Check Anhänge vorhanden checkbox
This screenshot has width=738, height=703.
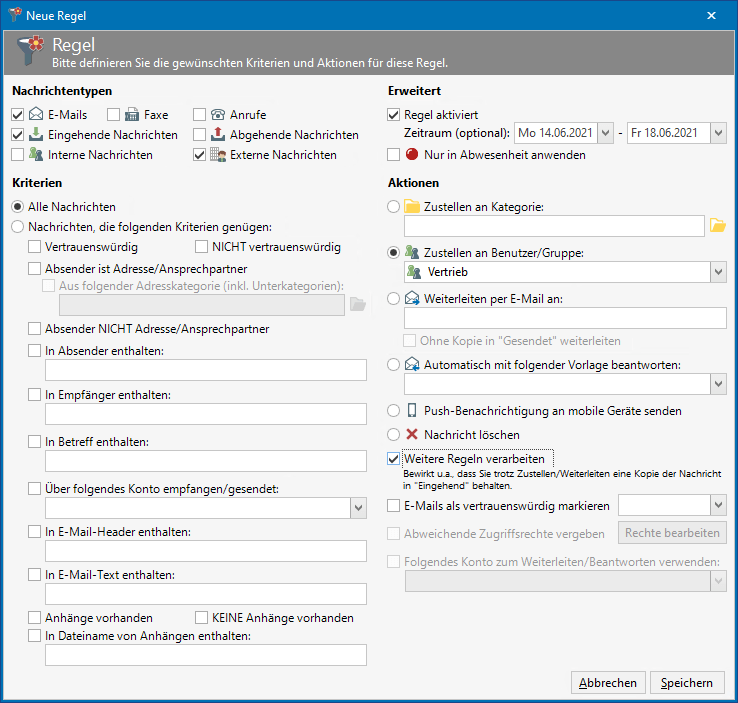[34, 617]
